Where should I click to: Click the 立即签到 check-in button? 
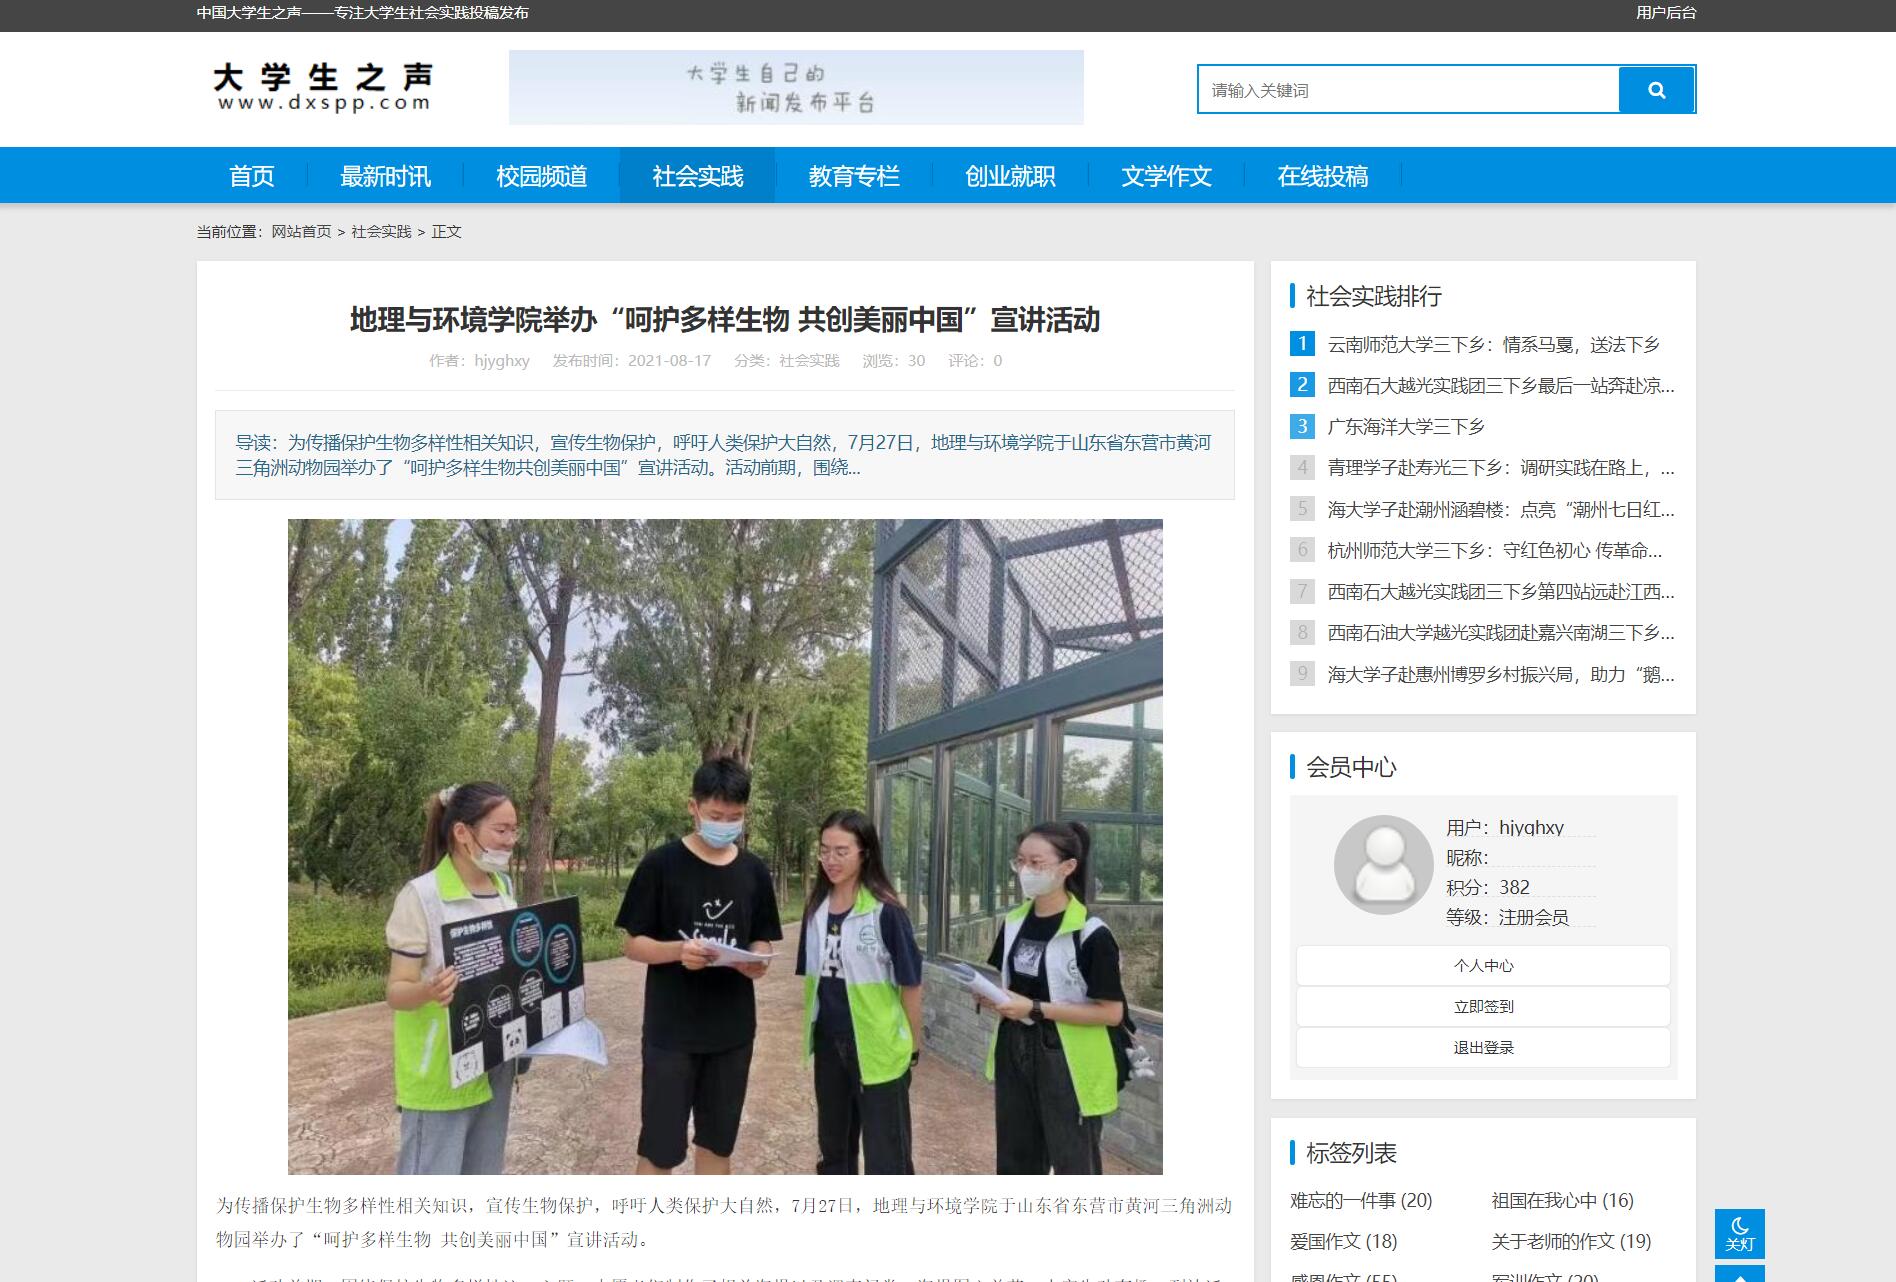pyautogui.click(x=1483, y=1007)
